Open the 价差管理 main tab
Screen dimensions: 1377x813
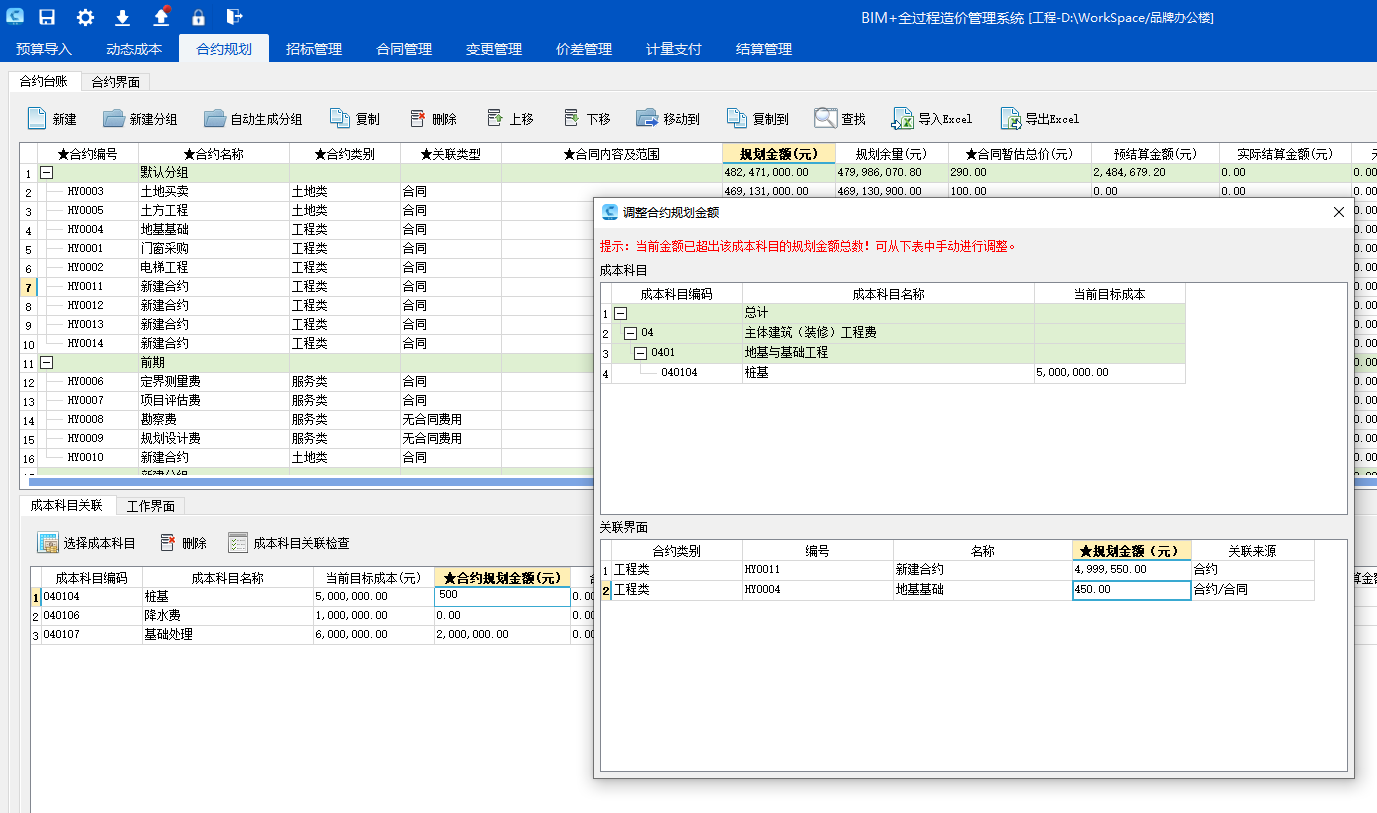pyautogui.click(x=584, y=49)
